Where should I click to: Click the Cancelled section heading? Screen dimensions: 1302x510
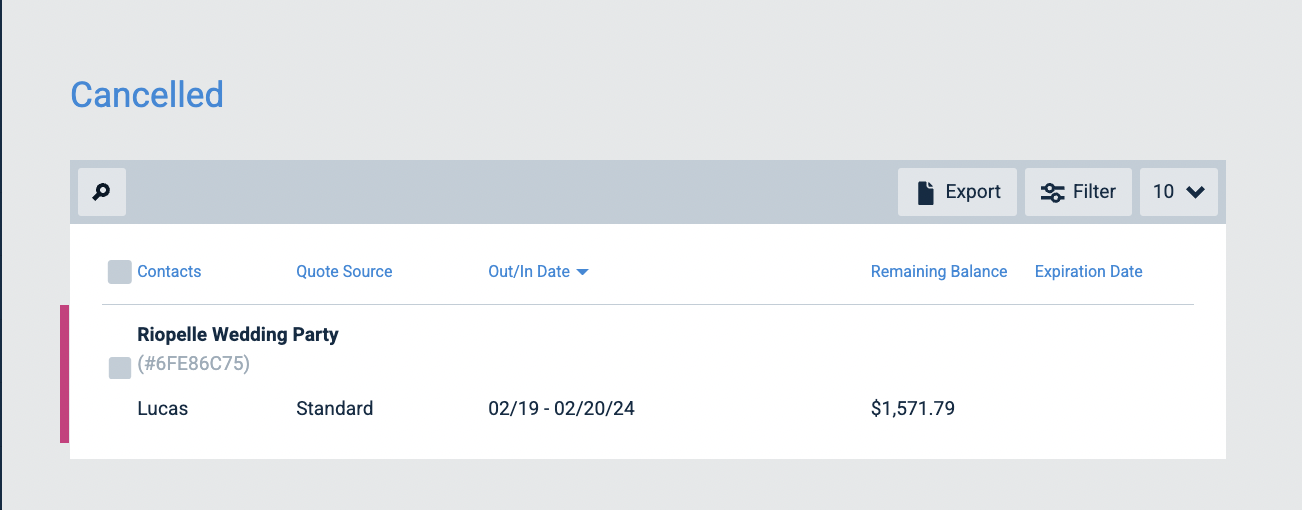(147, 95)
